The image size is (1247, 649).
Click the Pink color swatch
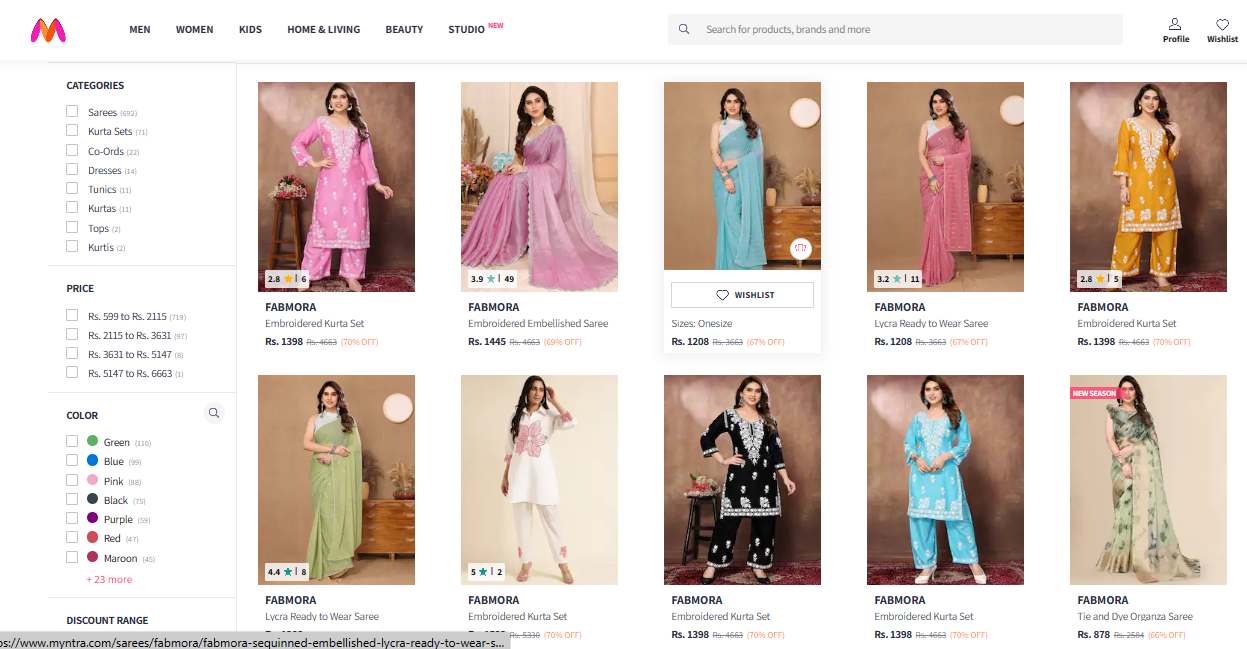click(x=92, y=480)
